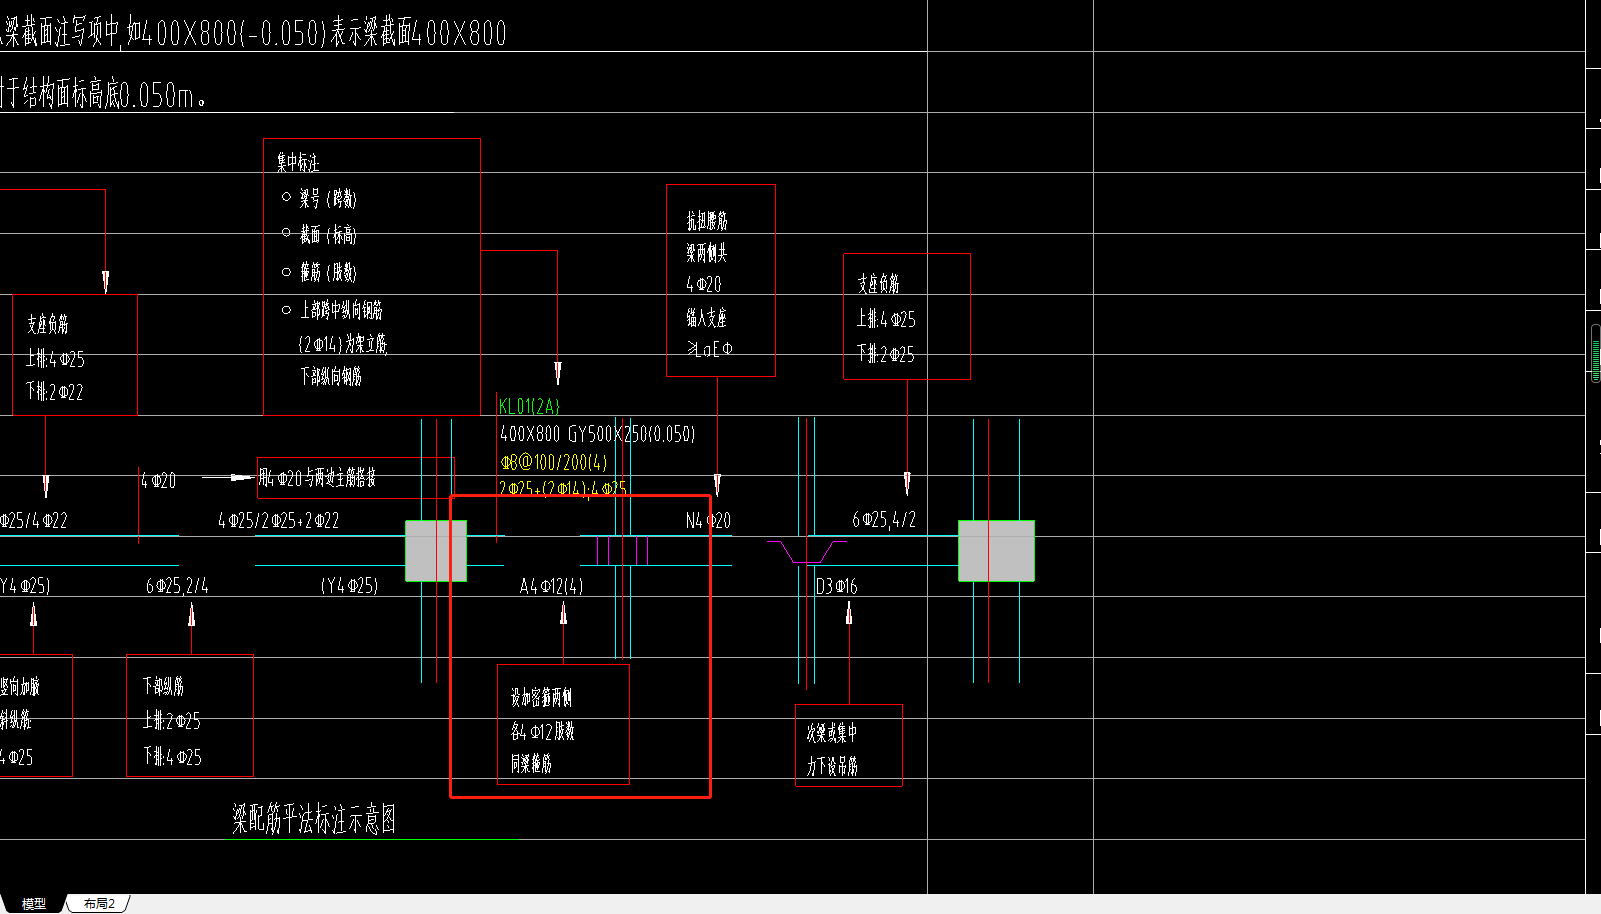Click the (Y4Φ25) haunch label with both parentheses
1601x914 pixels.
(349, 586)
